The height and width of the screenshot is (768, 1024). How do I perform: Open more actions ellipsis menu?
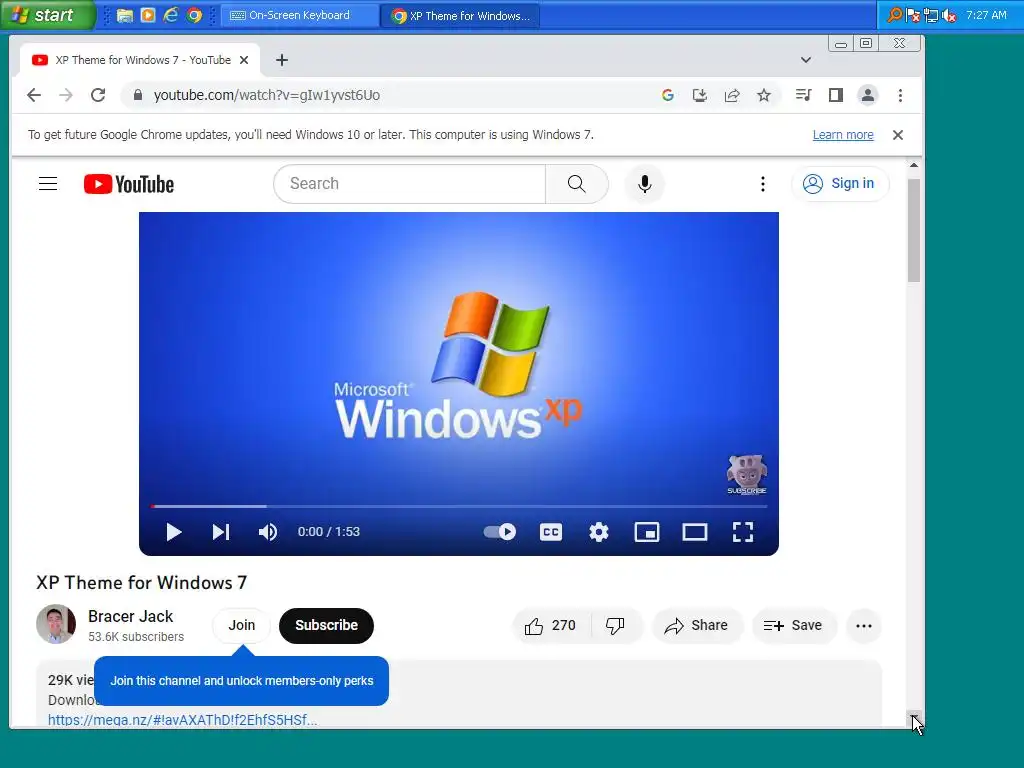(863, 626)
